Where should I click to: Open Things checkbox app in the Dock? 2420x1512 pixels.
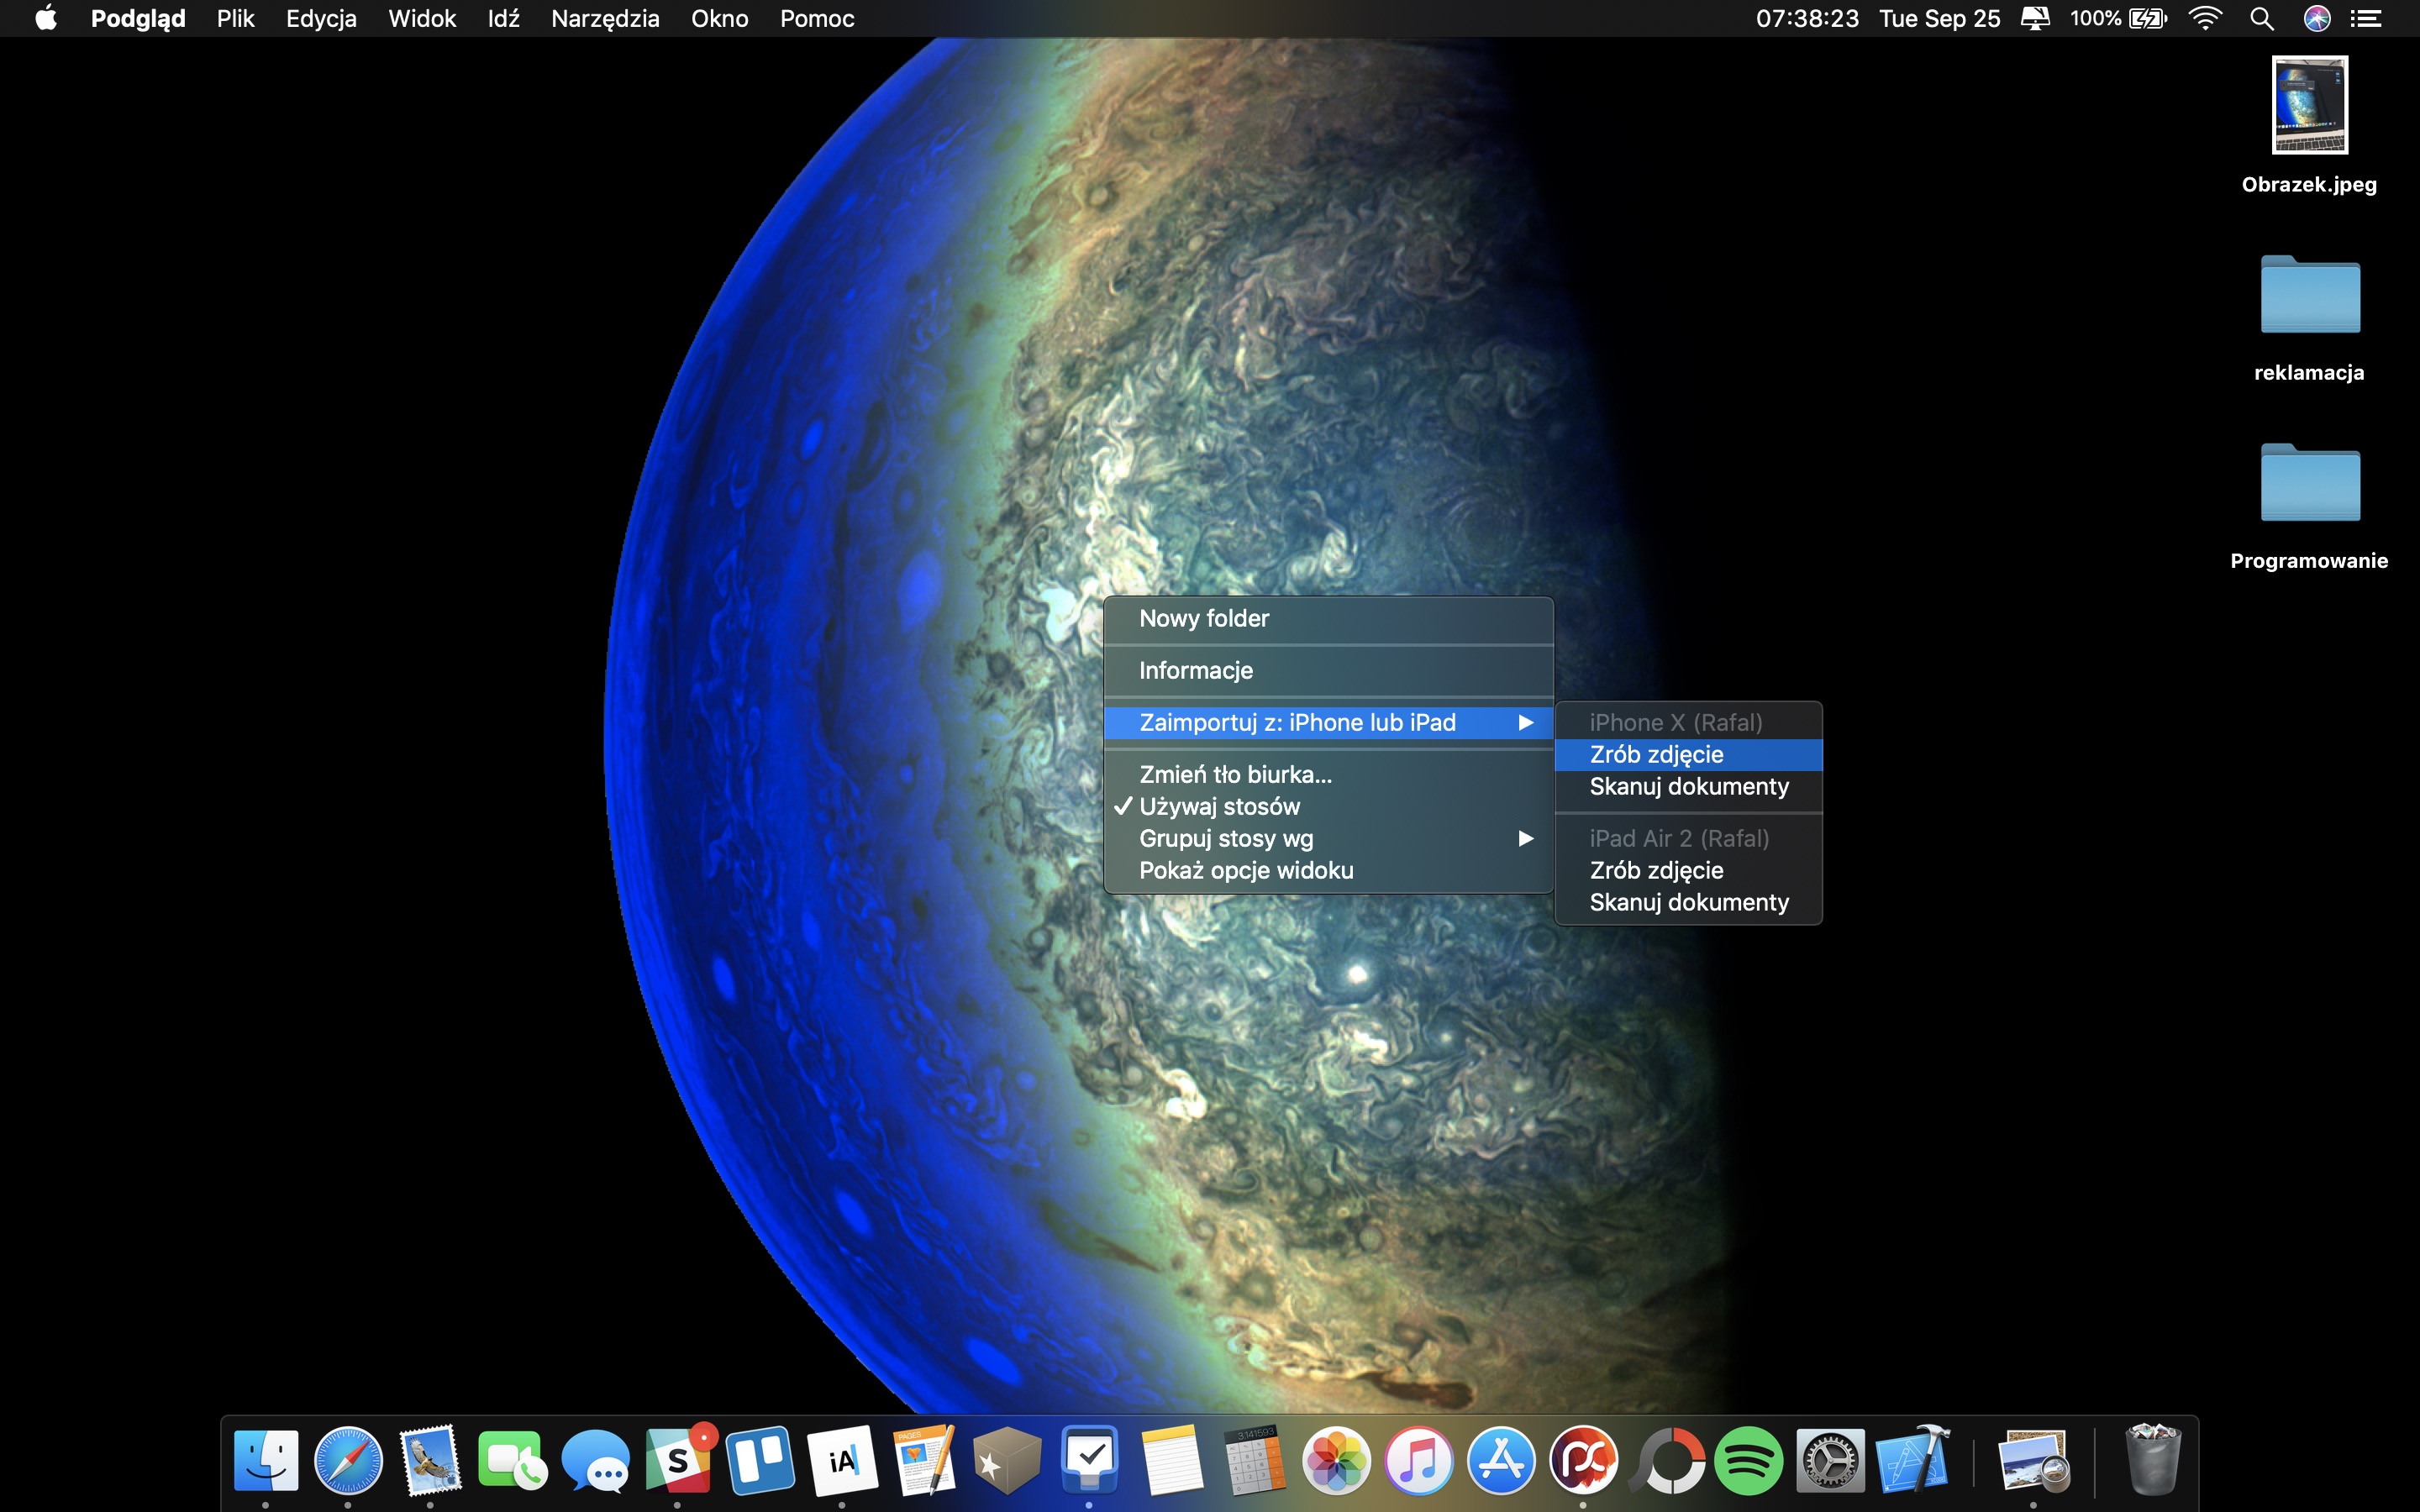[x=1089, y=1461]
